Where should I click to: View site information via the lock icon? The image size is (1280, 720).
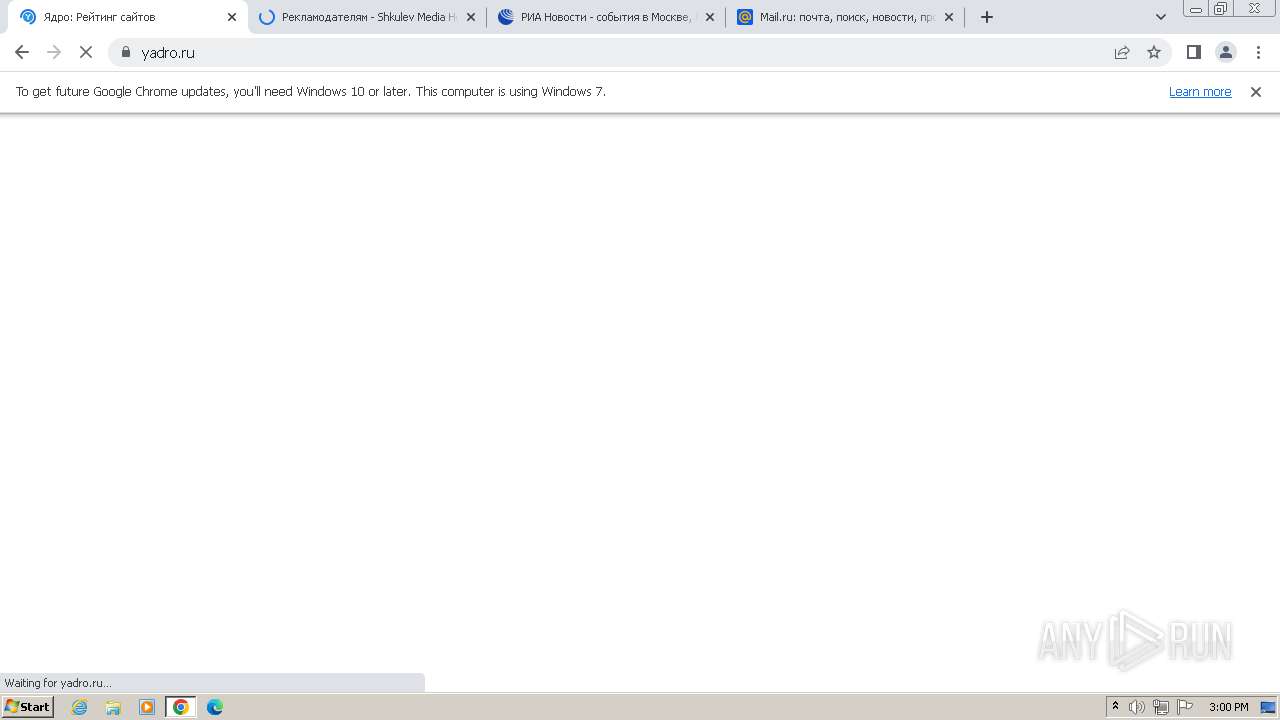click(126, 52)
